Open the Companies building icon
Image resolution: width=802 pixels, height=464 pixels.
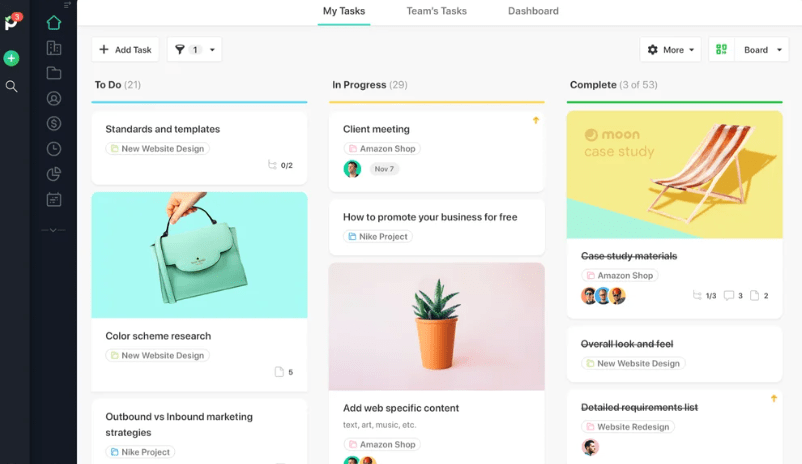tap(54, 48)
